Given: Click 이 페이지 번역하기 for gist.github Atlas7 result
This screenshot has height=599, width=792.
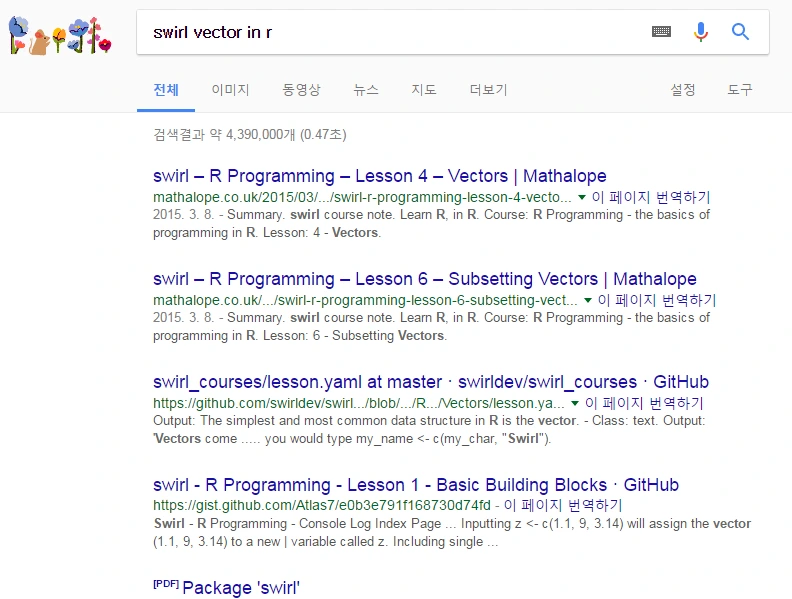Looking at the screenshot, I should [x=563, y=505].
